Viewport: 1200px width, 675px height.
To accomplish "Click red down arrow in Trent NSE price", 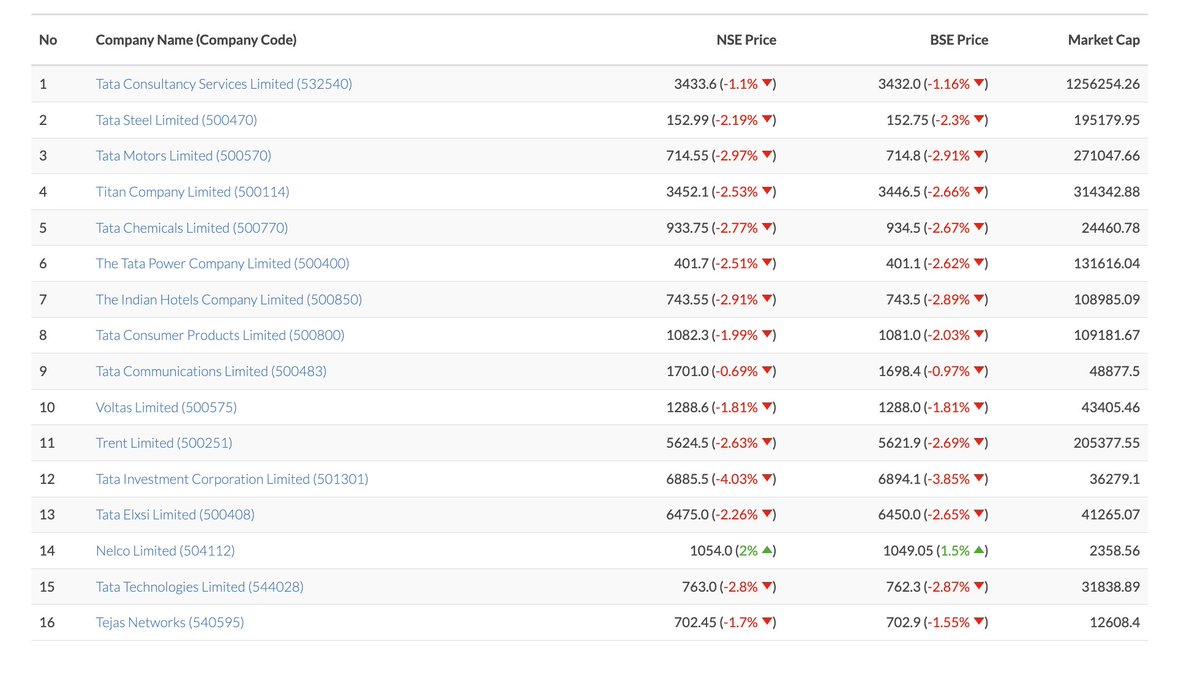I will [x=767, y=443].
